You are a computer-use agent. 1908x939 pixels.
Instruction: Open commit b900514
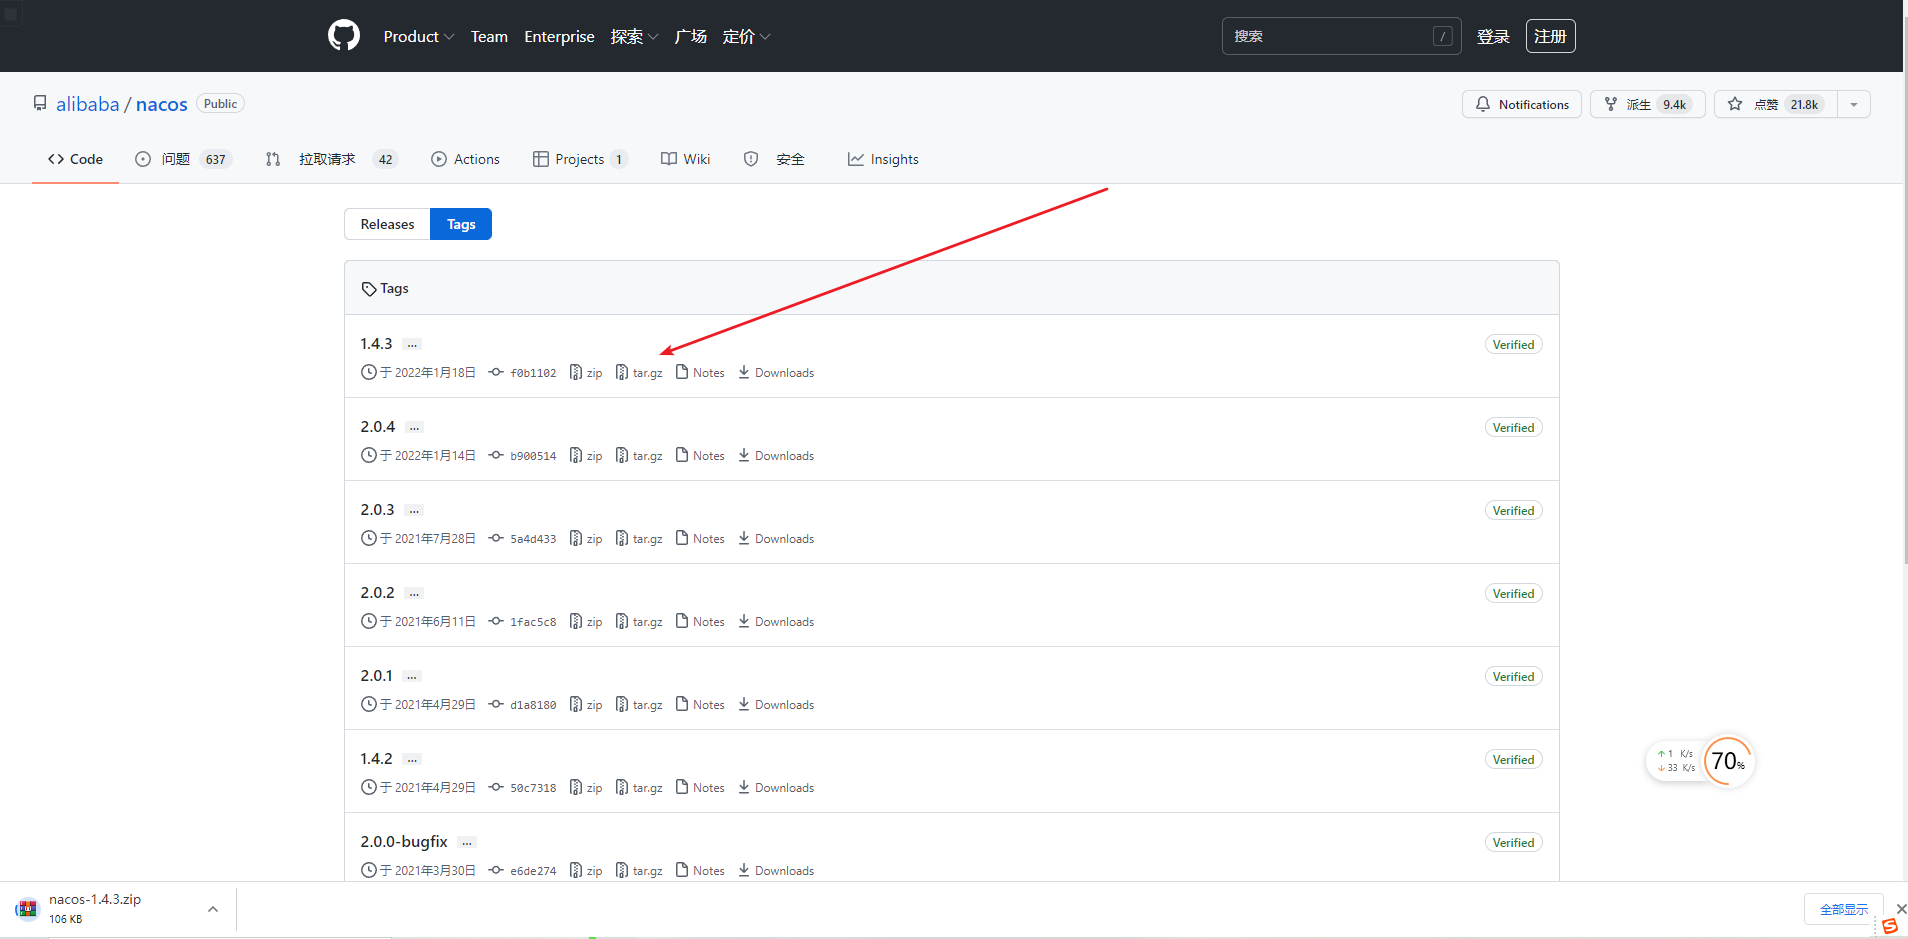pyautogui.click(x=523, y=455)
